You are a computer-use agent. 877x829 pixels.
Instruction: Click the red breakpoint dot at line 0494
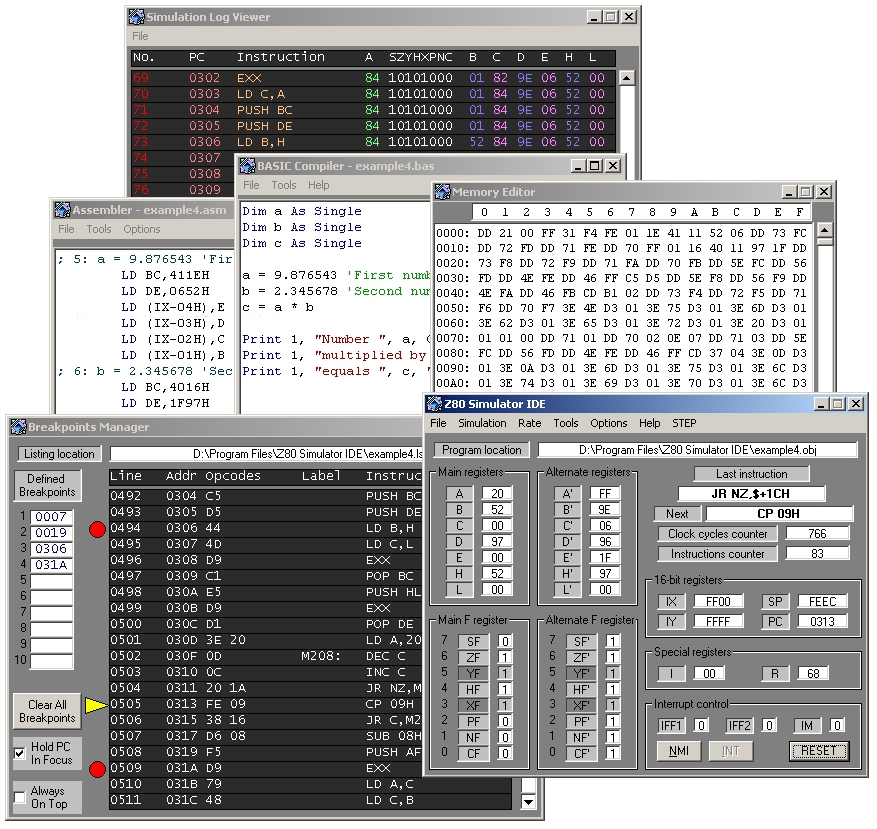click(97, 529)
